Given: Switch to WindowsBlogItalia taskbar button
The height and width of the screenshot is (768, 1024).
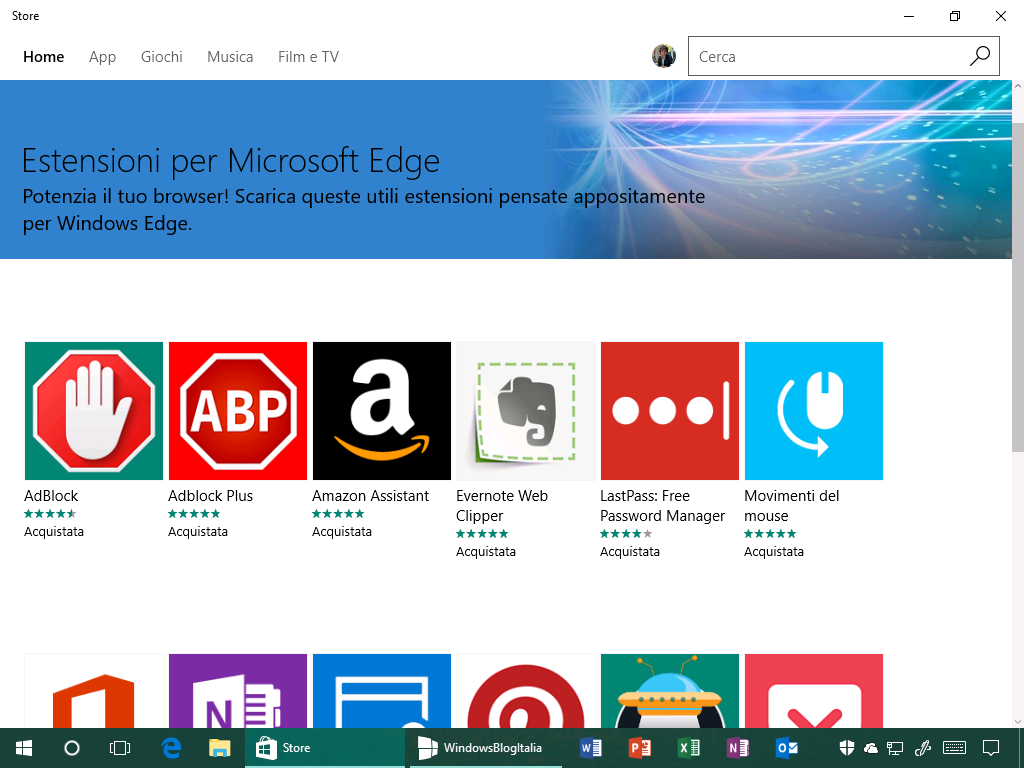Looking at the screenshot, I should 485,748.
